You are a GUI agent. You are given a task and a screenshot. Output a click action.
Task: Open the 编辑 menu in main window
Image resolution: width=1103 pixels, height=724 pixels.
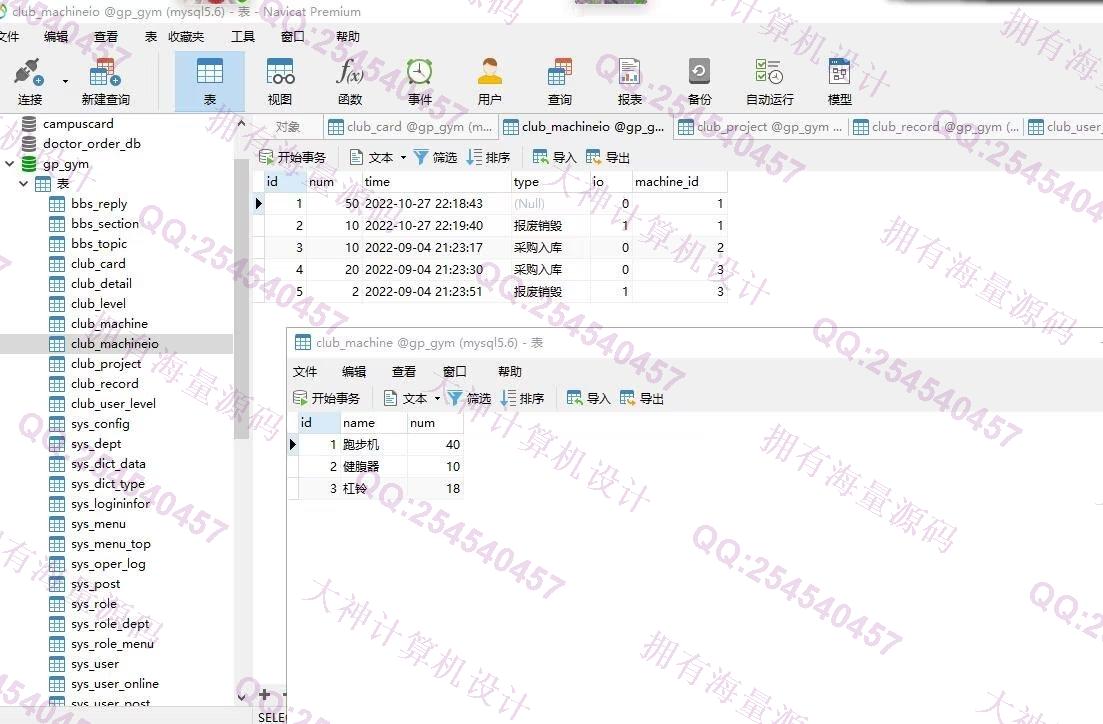point(56,37)
